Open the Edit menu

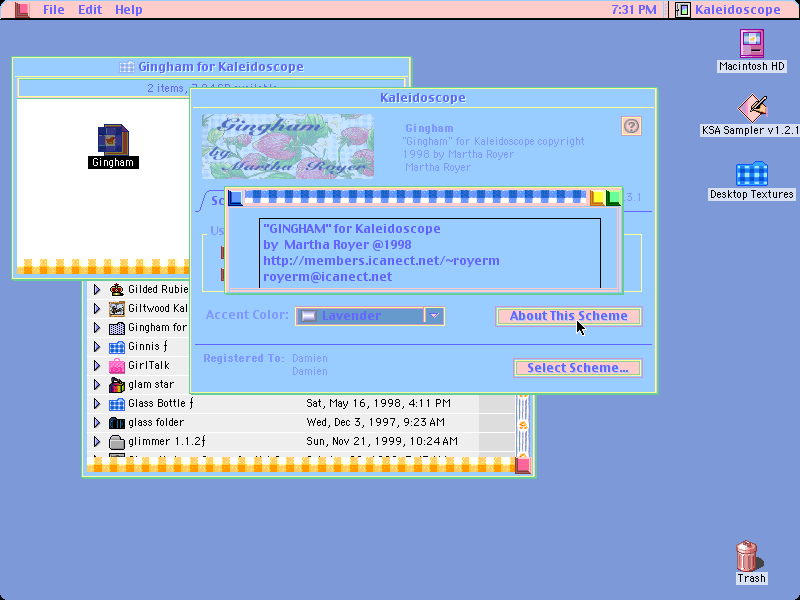(90, 10)
